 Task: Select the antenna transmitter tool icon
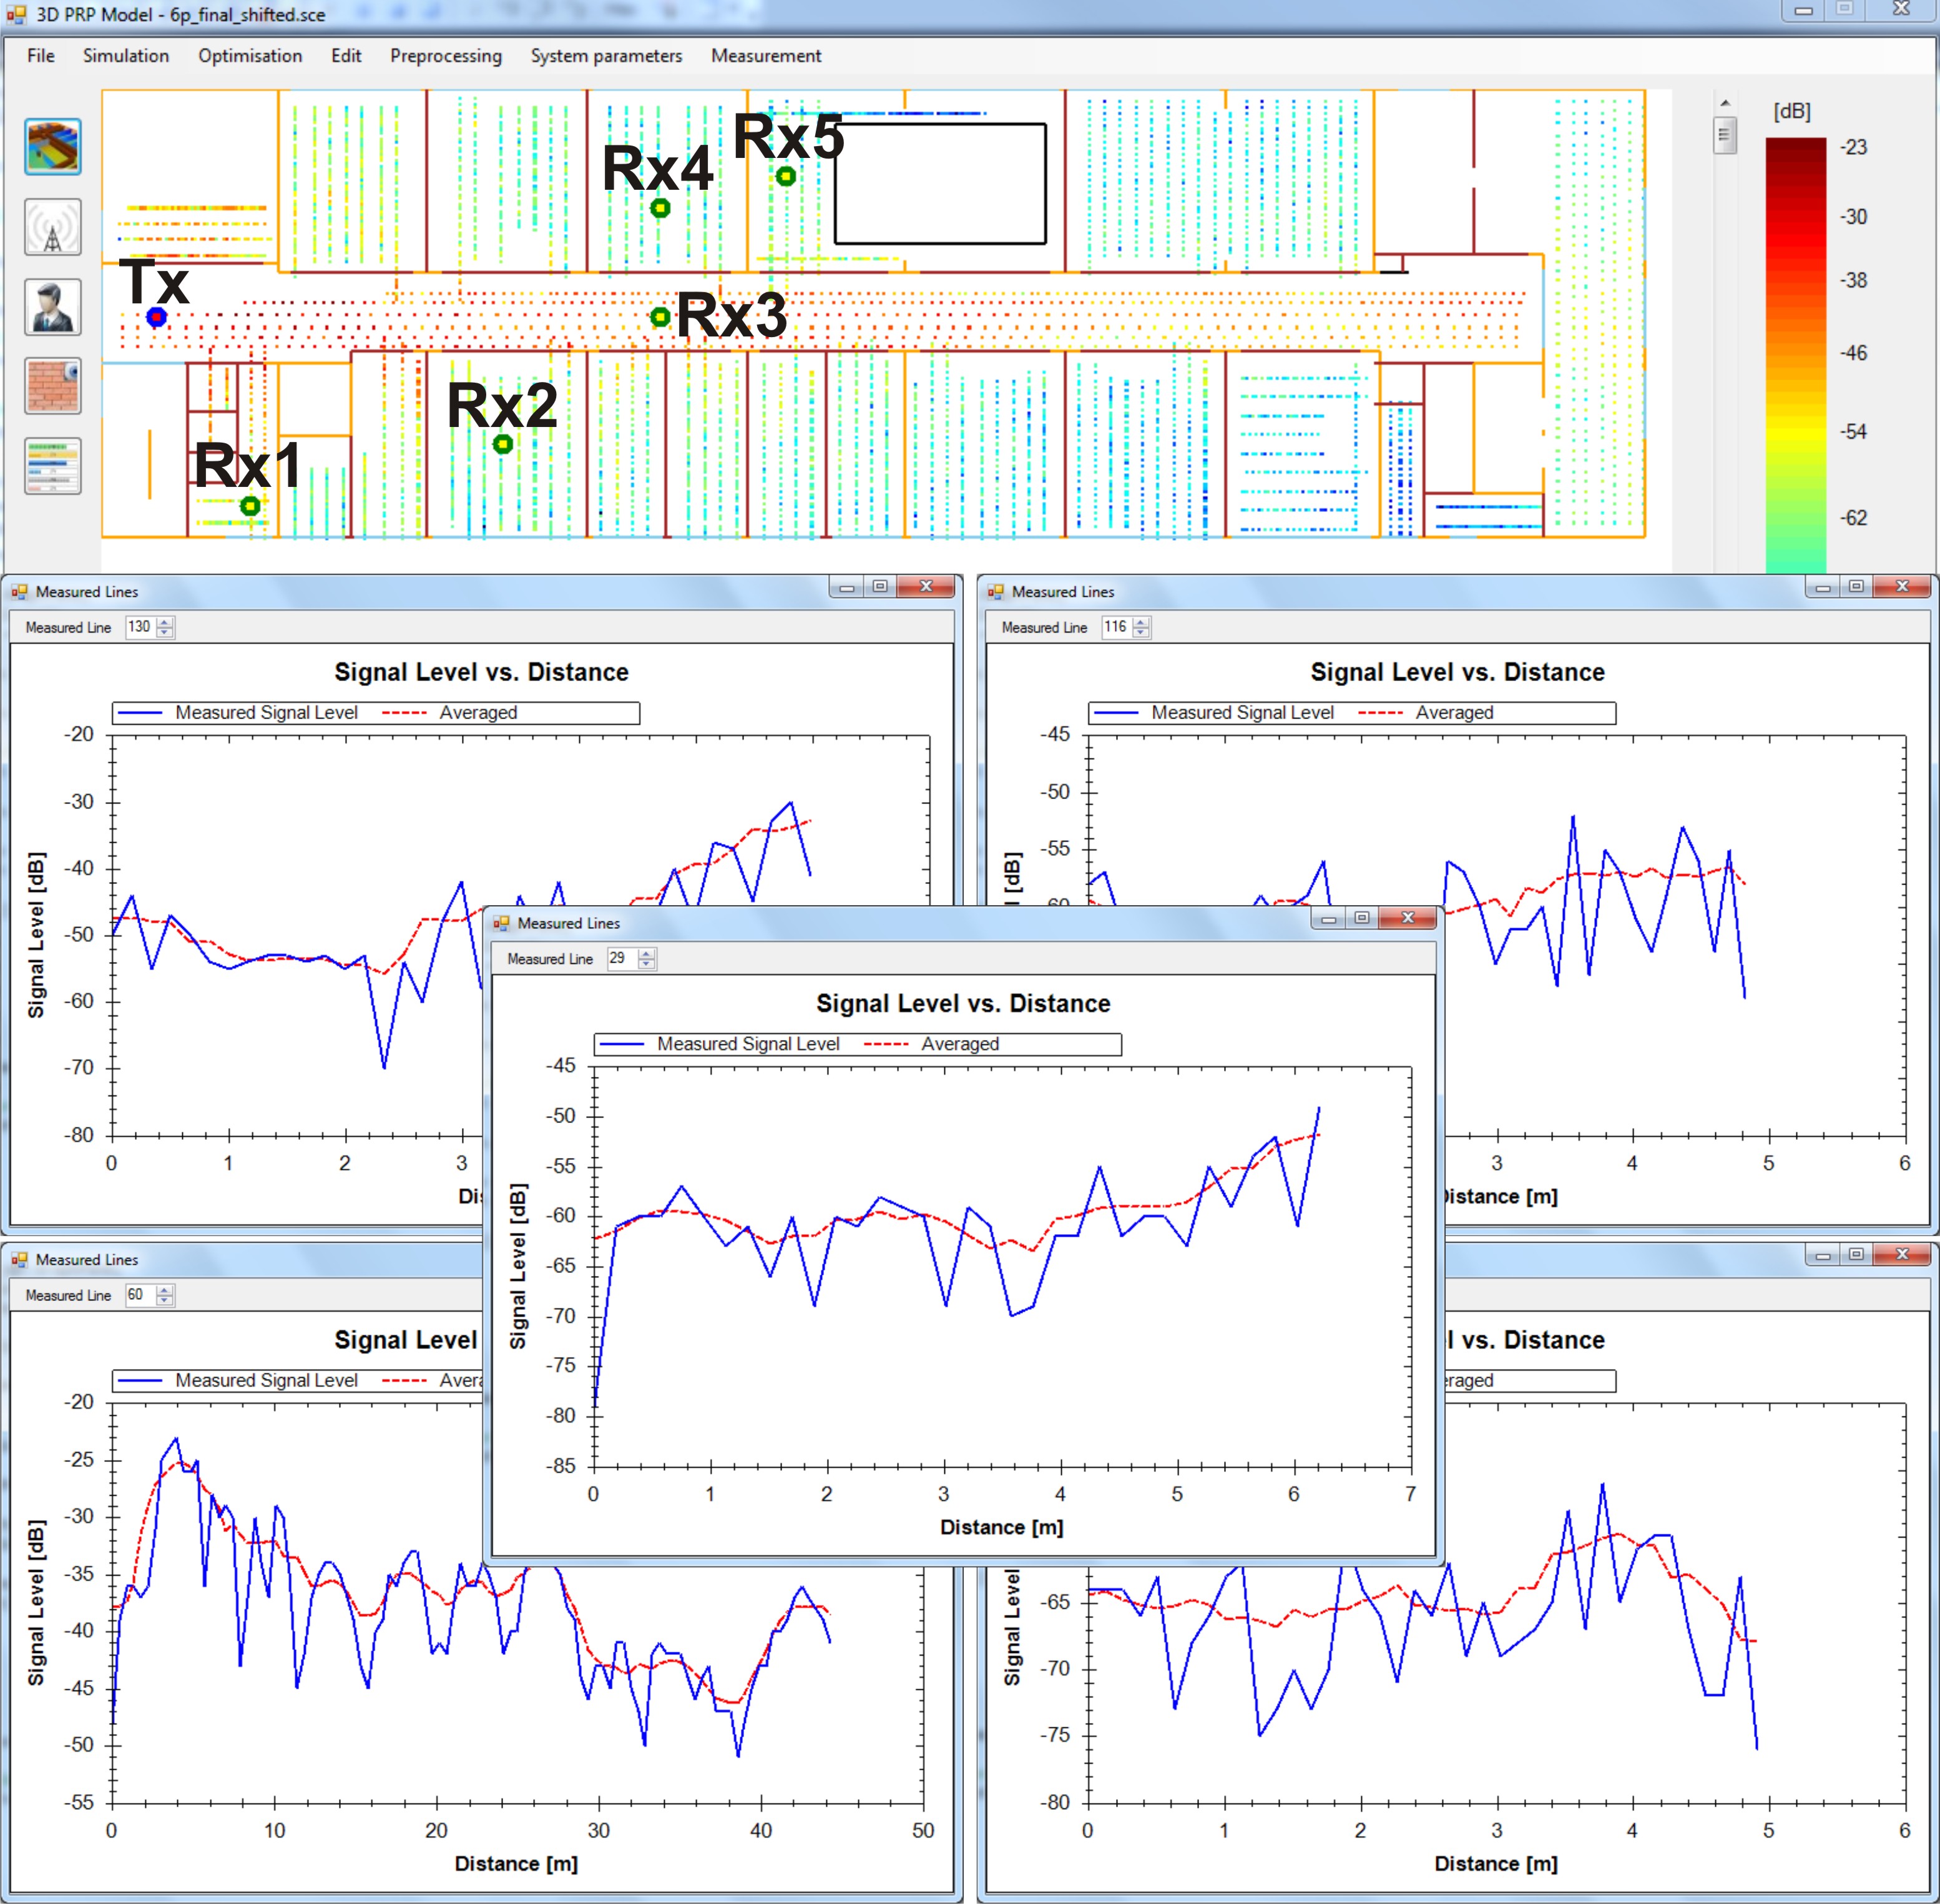point(53,227)
